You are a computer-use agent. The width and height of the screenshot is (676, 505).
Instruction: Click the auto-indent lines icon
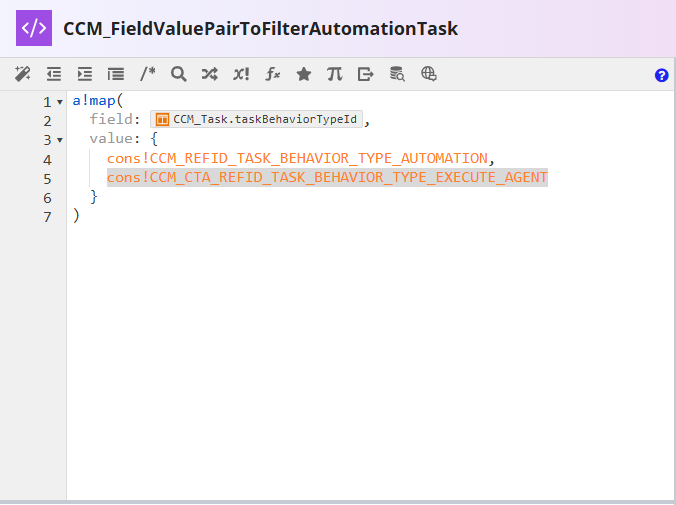[116, 74]
